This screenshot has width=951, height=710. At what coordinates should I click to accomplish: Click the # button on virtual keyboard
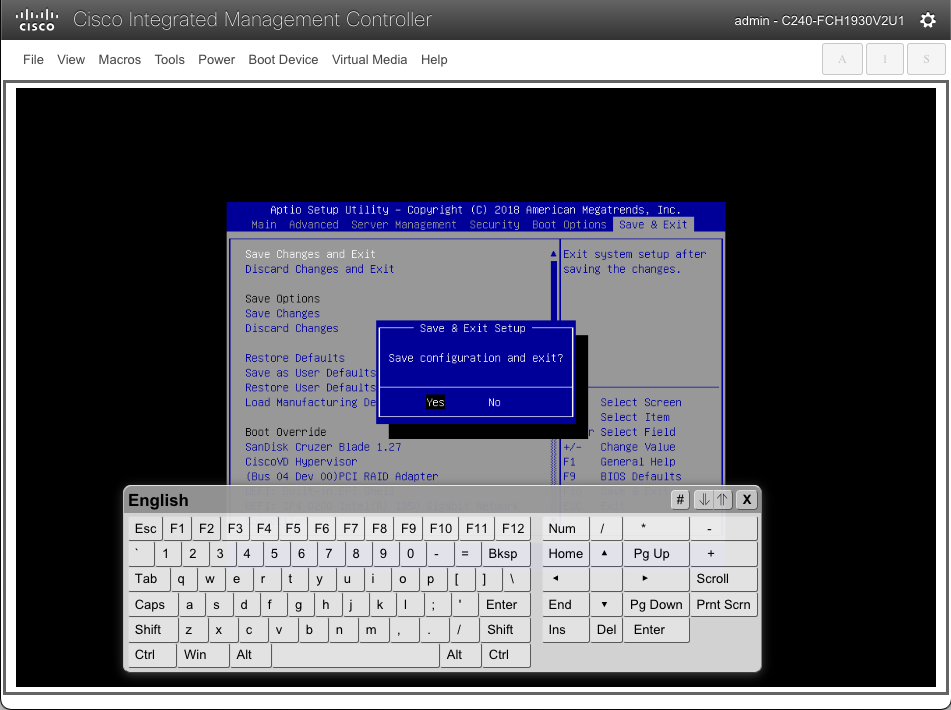click(680, 500)
